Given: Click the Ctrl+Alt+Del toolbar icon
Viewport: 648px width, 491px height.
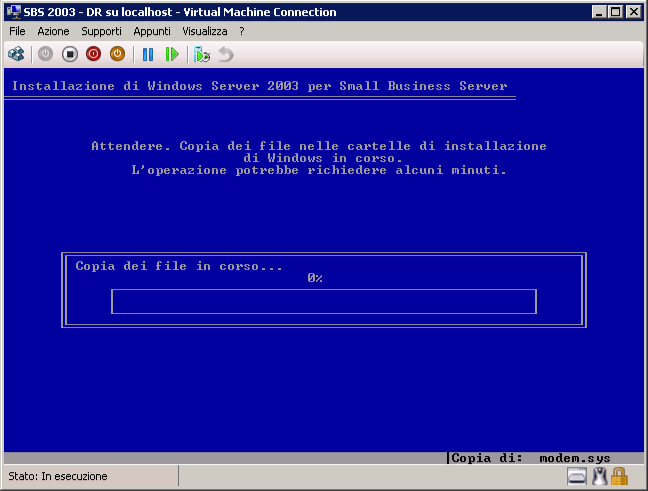Looking at the screenshot, I should point(17,54).
